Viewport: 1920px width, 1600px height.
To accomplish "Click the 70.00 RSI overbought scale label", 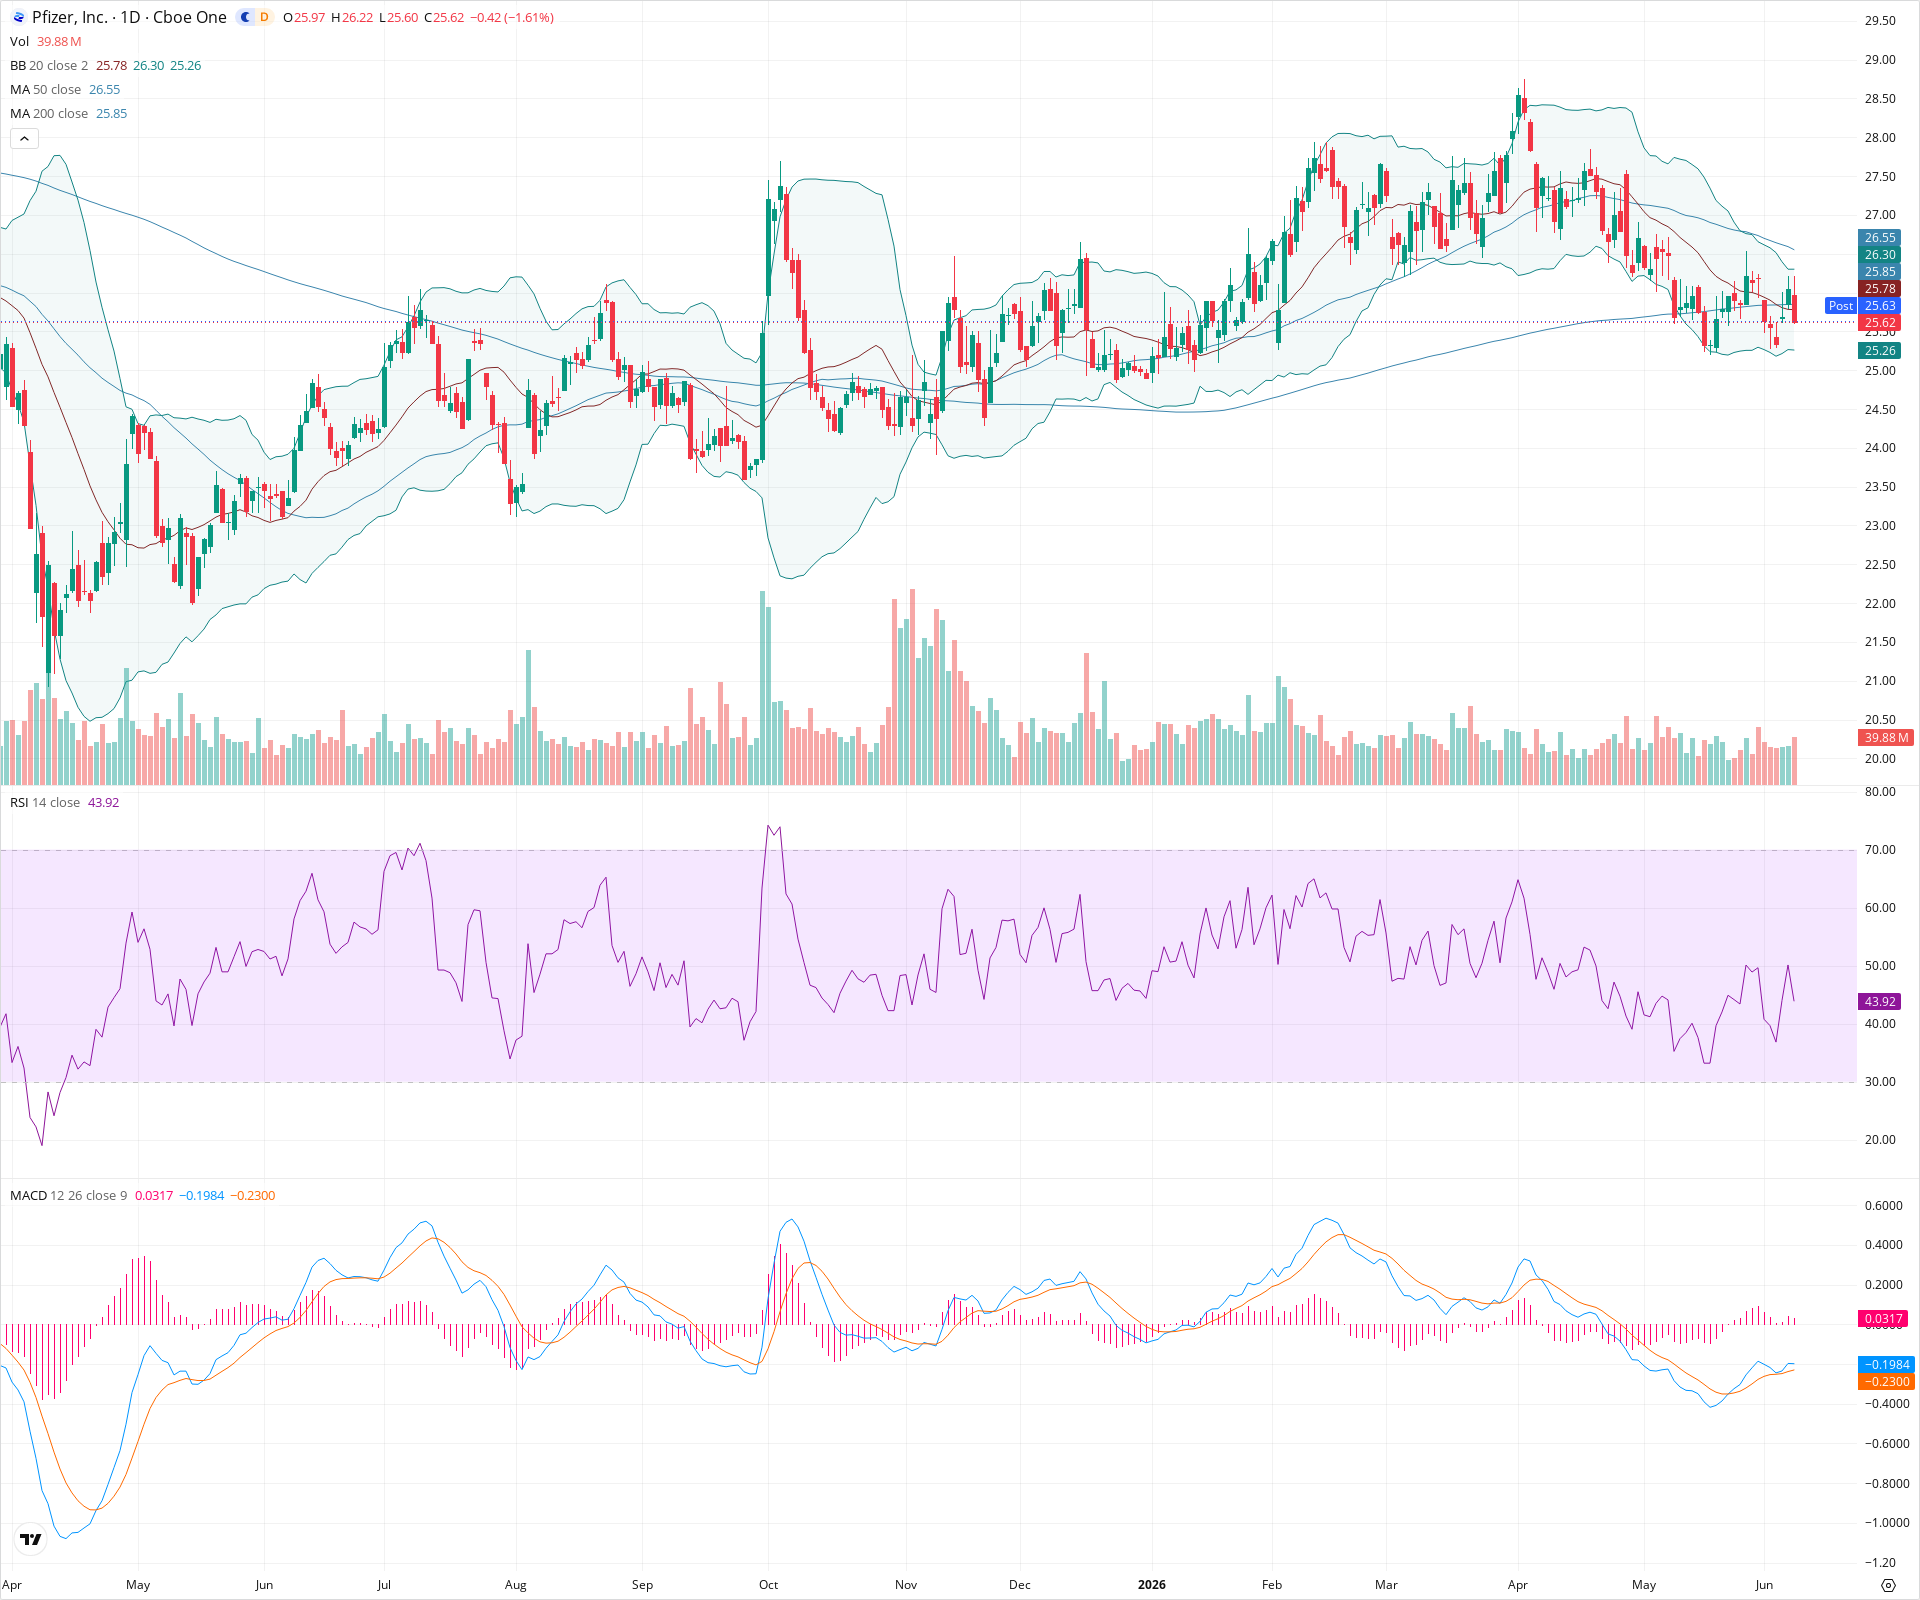I will [x=1880, y=849].
